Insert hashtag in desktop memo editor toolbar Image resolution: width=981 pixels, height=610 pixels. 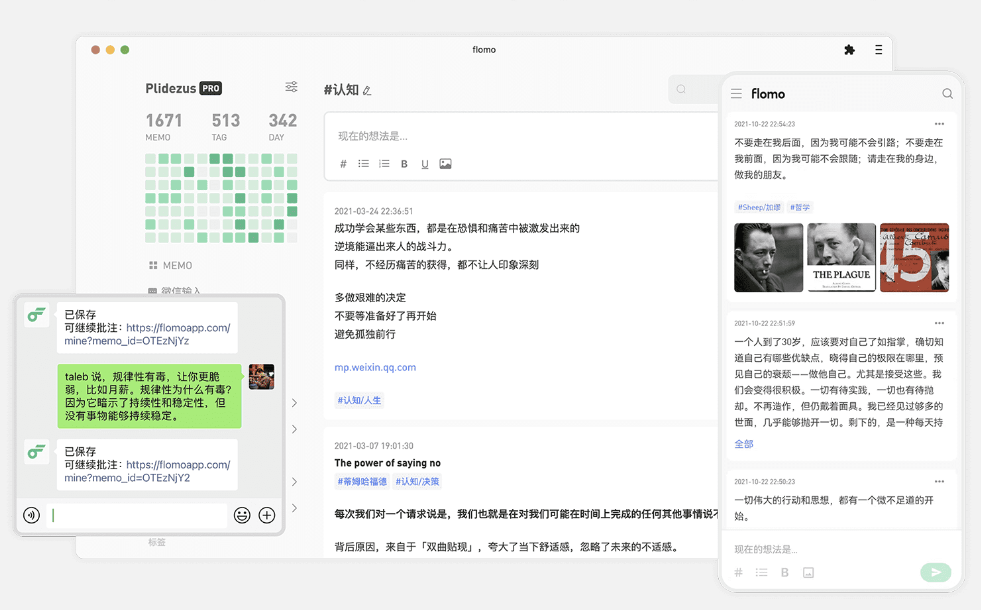[x=343, y=164]
